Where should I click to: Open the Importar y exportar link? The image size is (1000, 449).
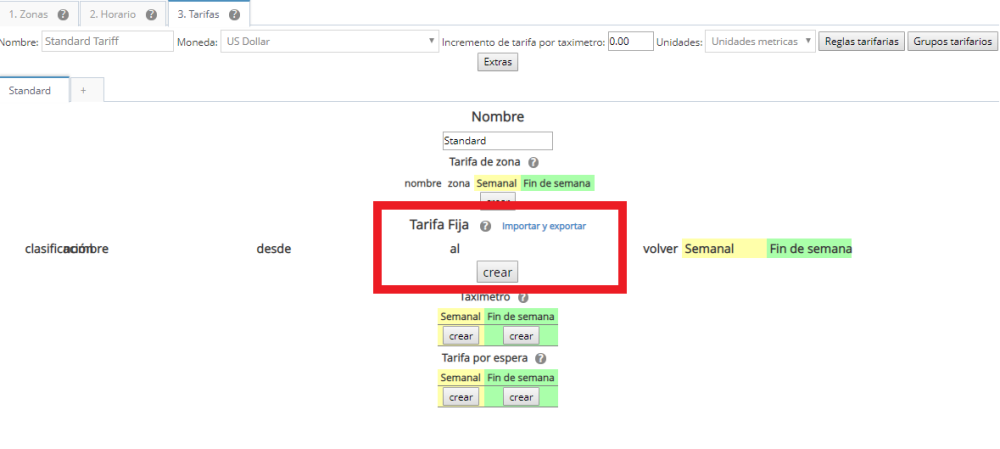(544, 226)
